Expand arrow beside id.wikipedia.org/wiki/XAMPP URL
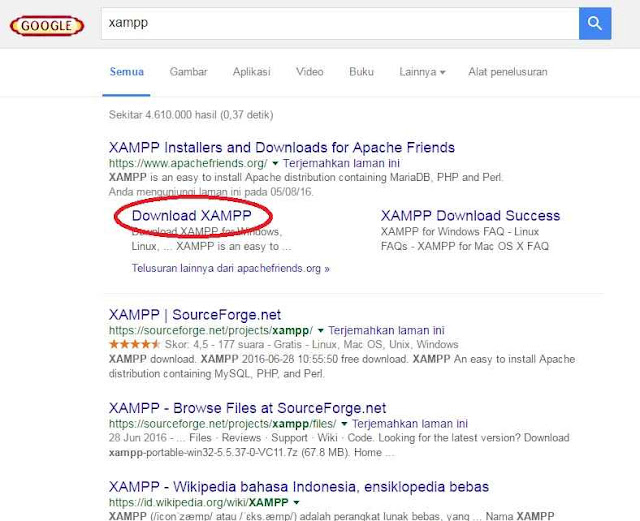The image size is (640, 521). pyautogui.click(x=296, y=503)
